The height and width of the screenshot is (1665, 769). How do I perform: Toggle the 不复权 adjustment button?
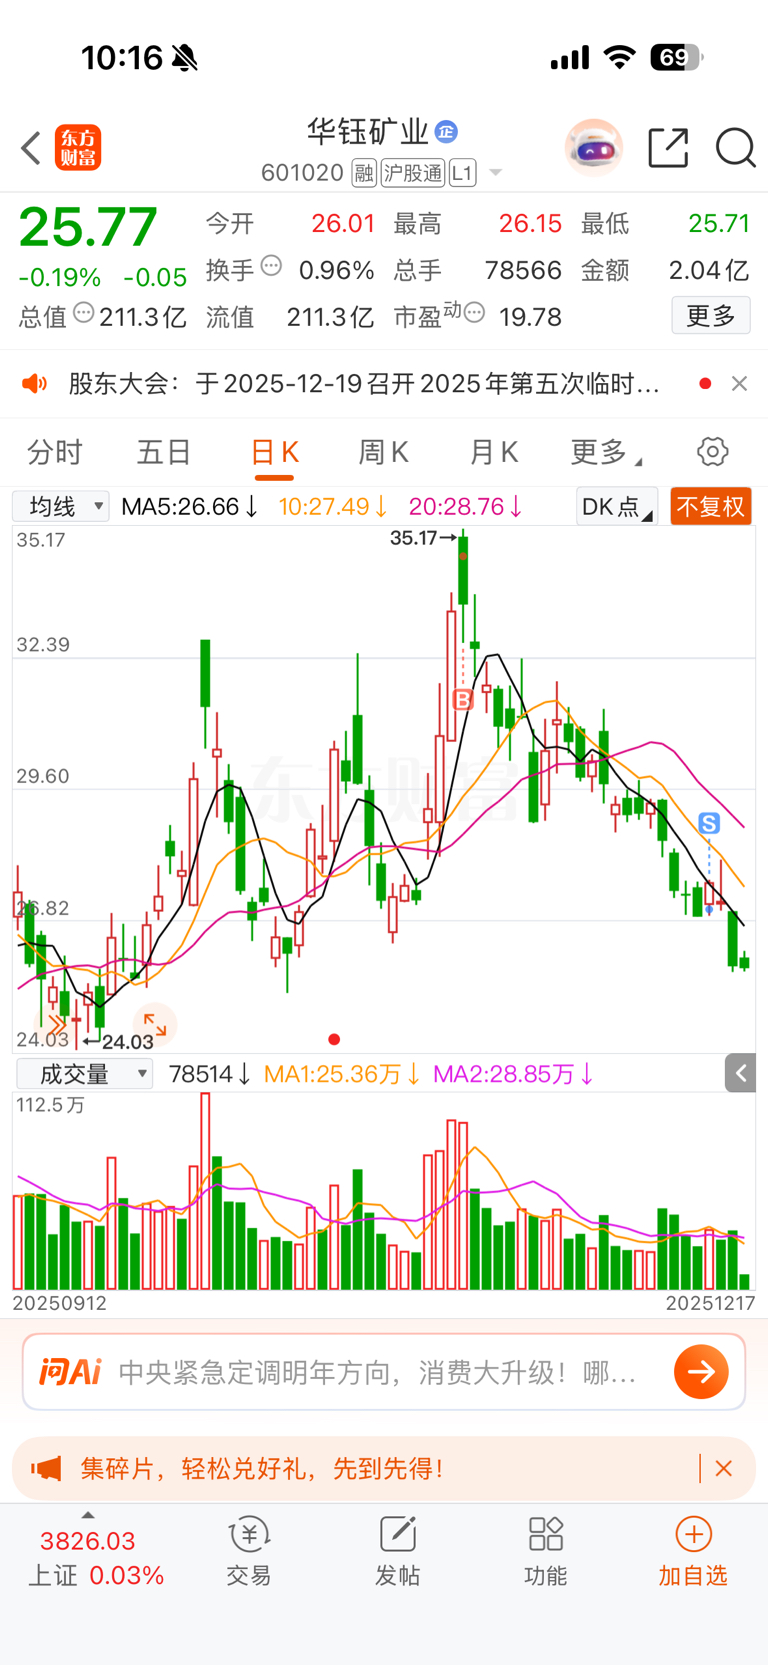pos(711,507)
